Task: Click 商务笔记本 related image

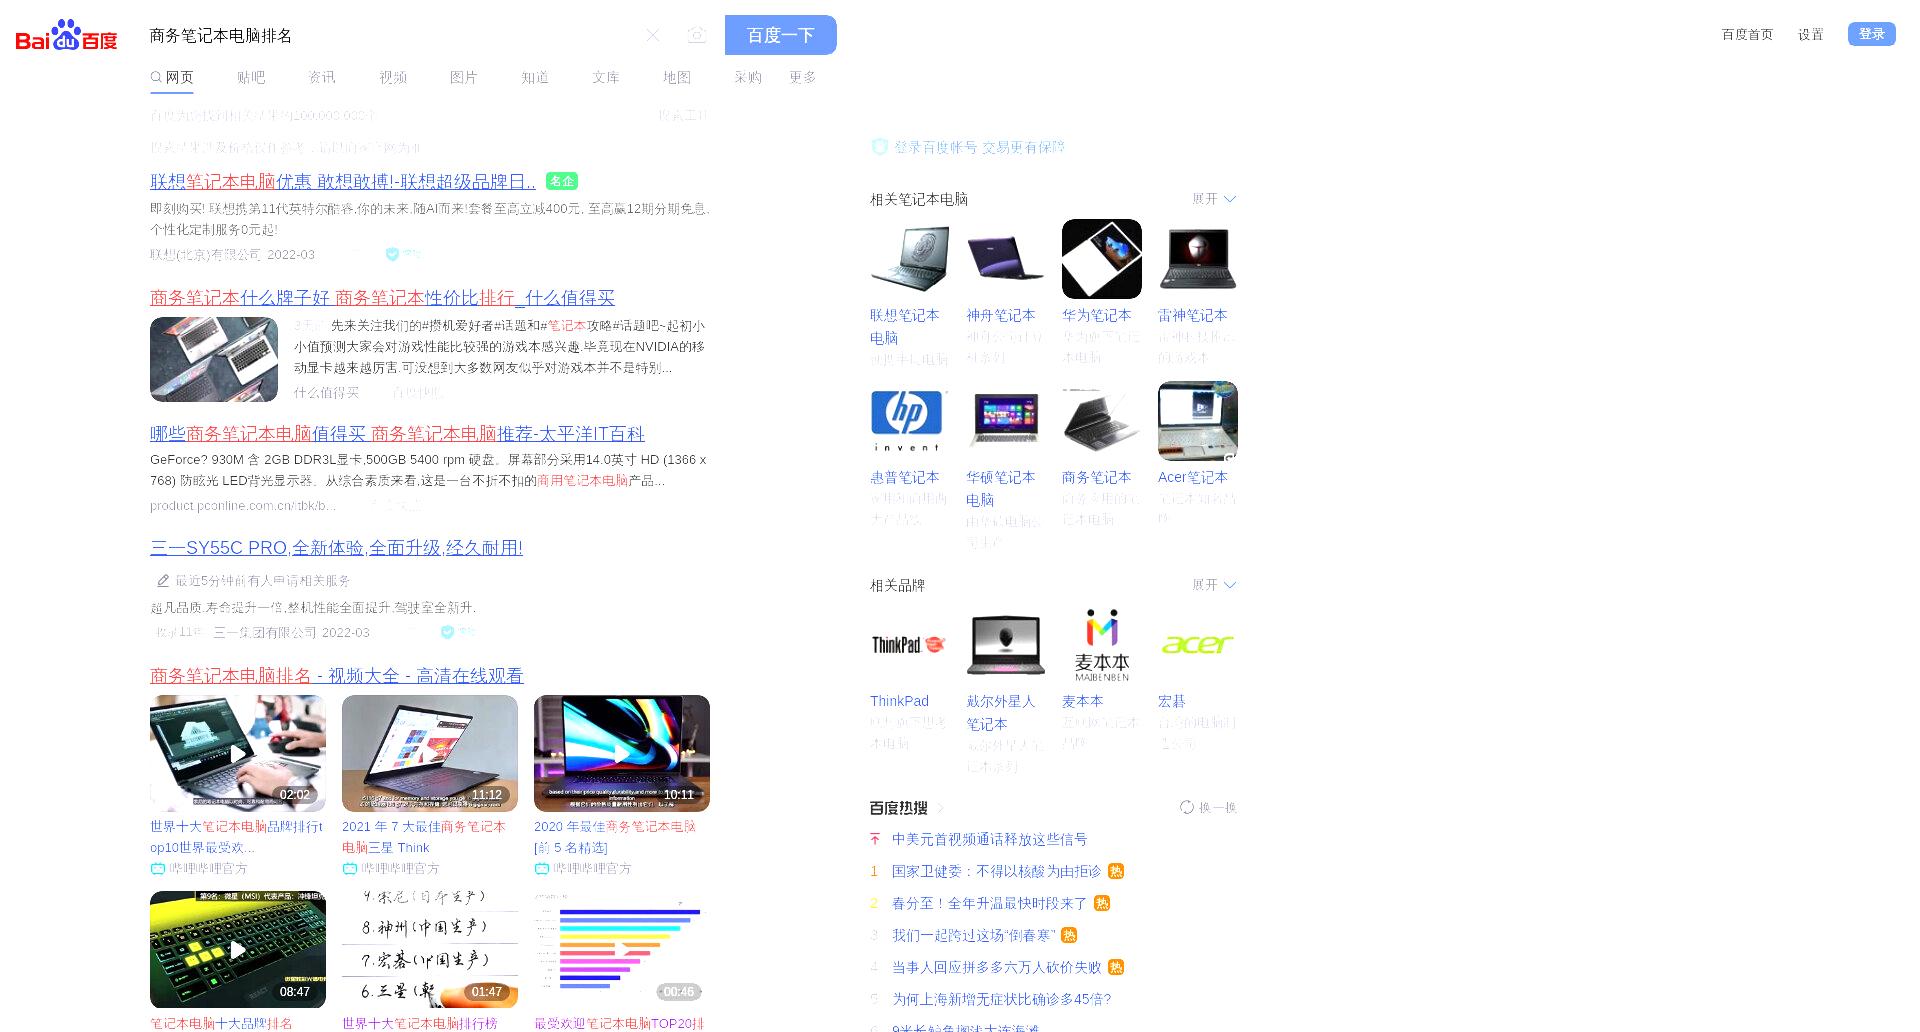Action: click(x=1102, y=421)
